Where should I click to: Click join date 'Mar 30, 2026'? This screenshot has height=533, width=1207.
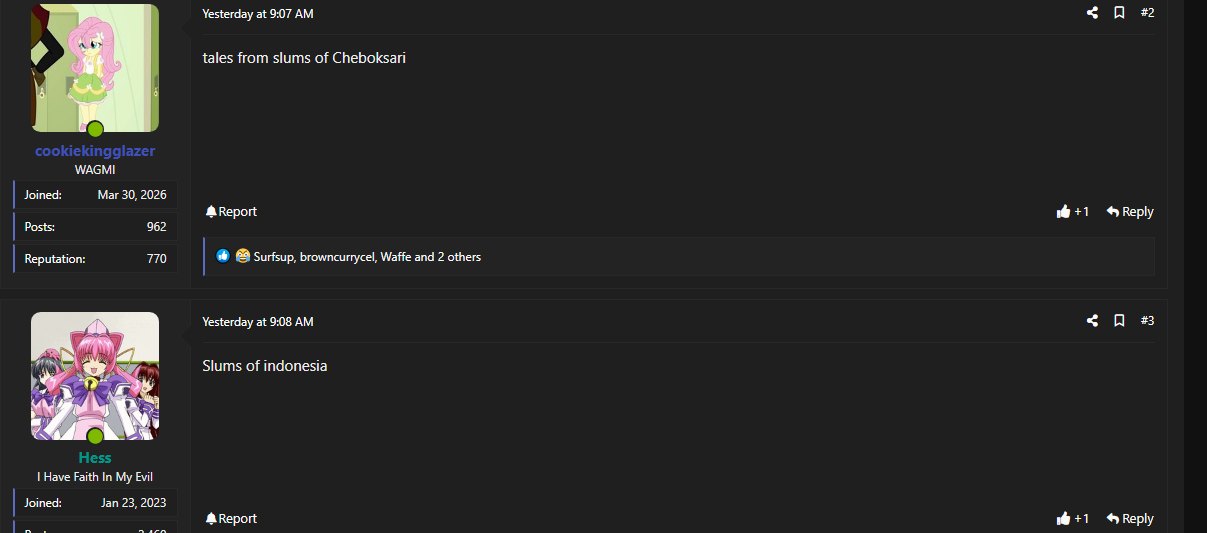click(x=132, y=195)
